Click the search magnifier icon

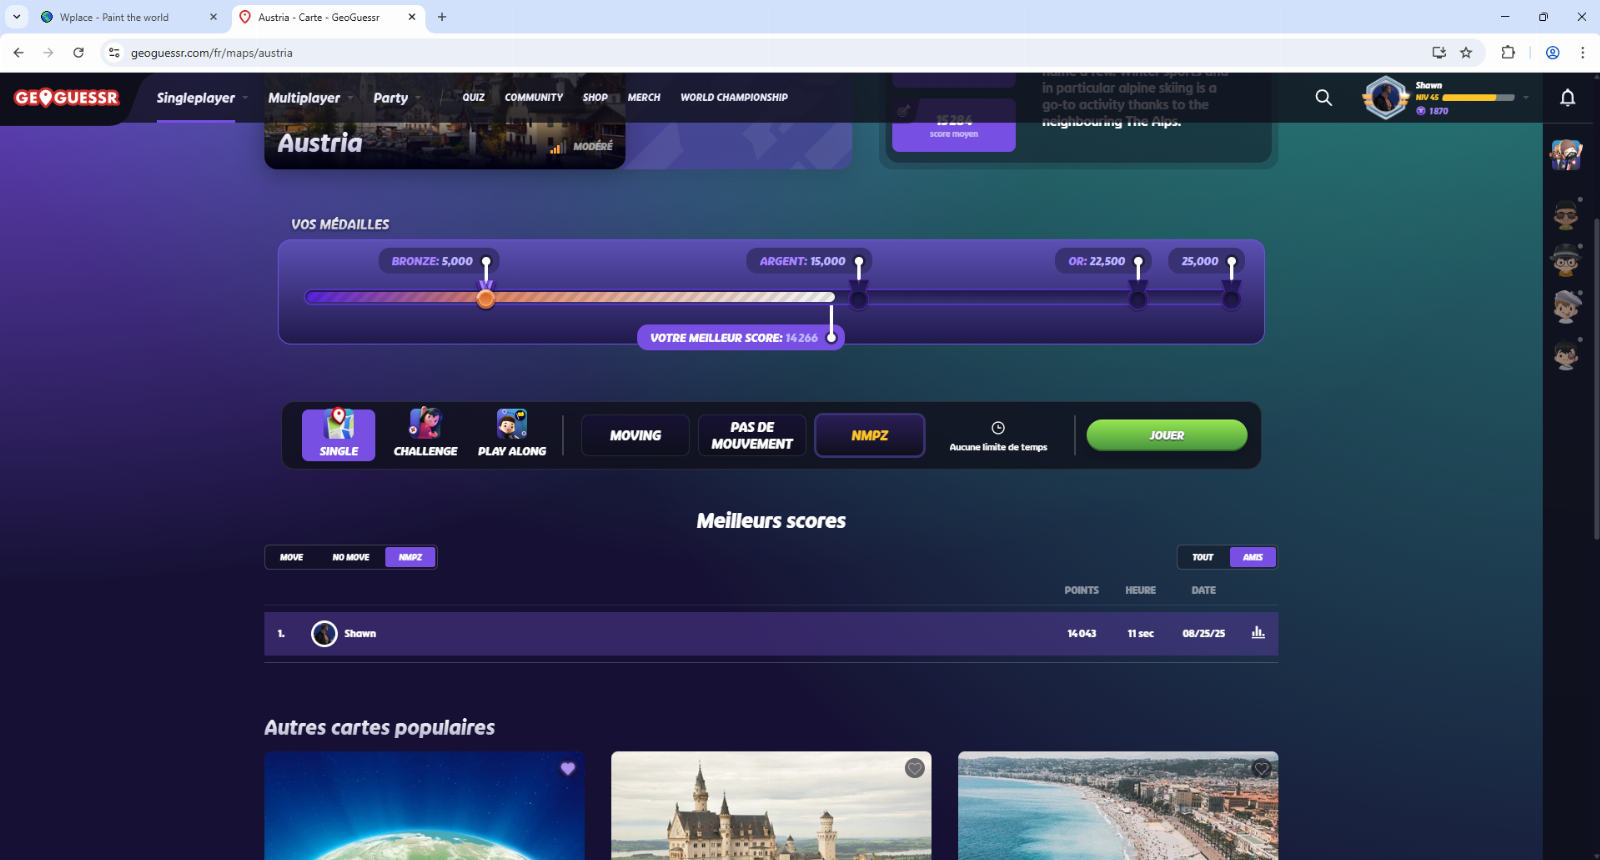coord(1323,98)
